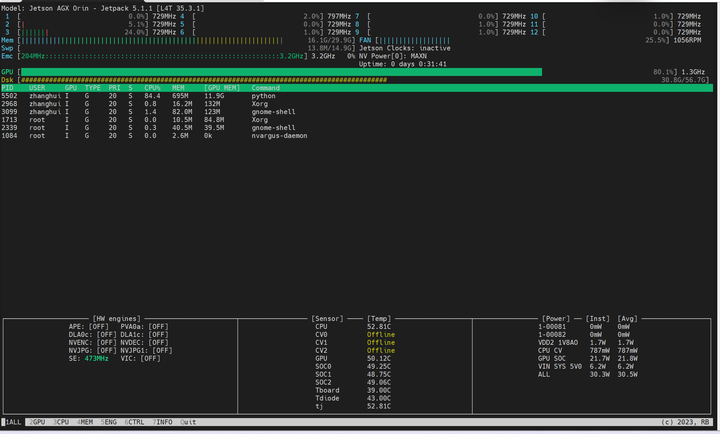Click the [GPU MEM] column header
This screenshot has height=434, width=720.
coord(222,88)
